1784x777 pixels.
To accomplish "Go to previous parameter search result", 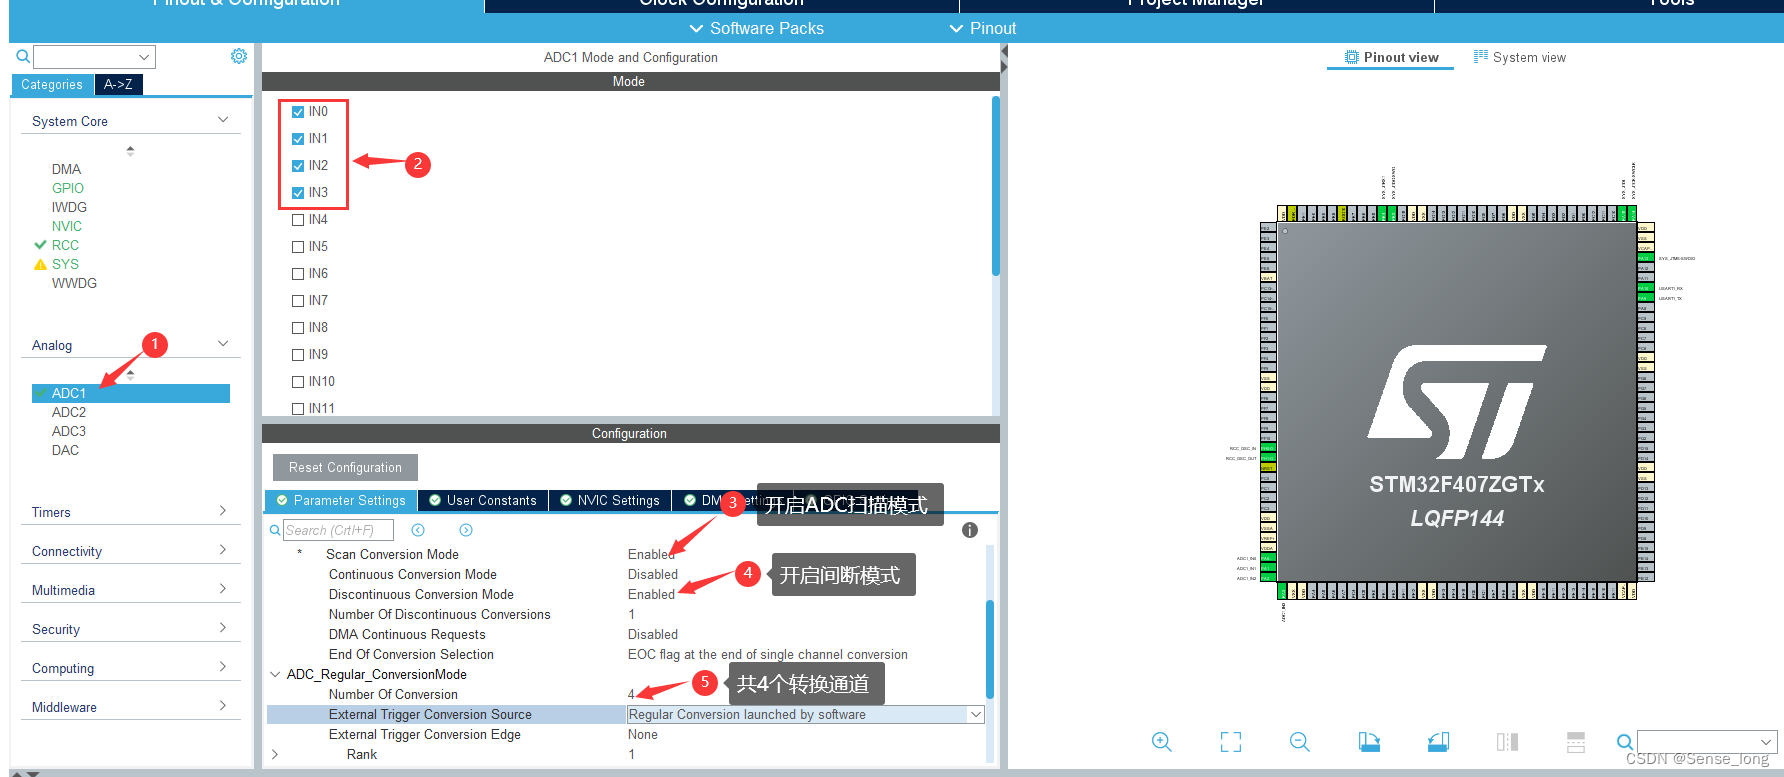I will tap(418, 530).
